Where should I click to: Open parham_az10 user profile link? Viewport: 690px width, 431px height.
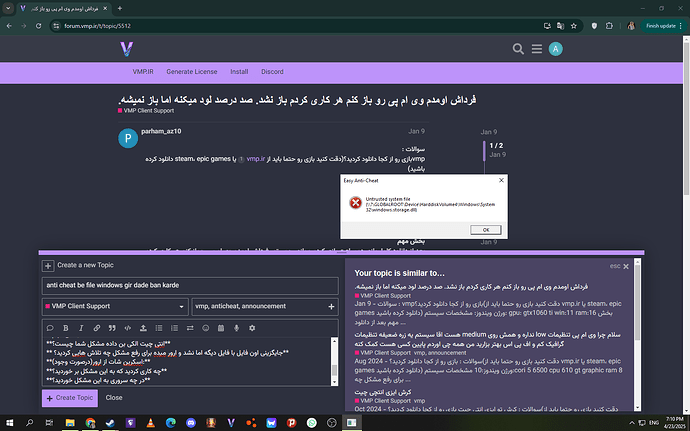click(161, 131)
